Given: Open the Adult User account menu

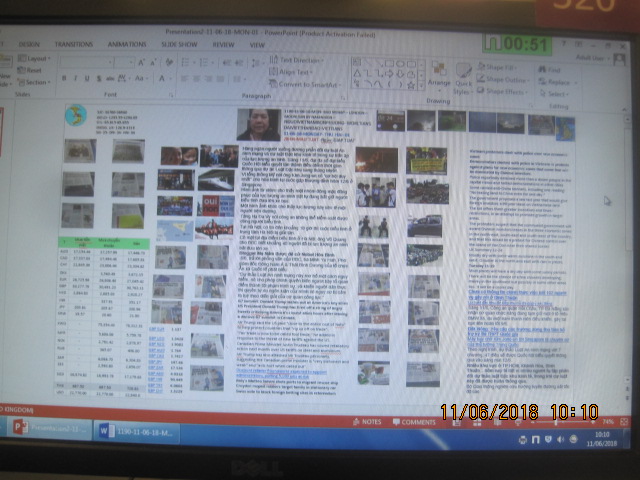Looking at the screenshot, I should pos(592,58).
